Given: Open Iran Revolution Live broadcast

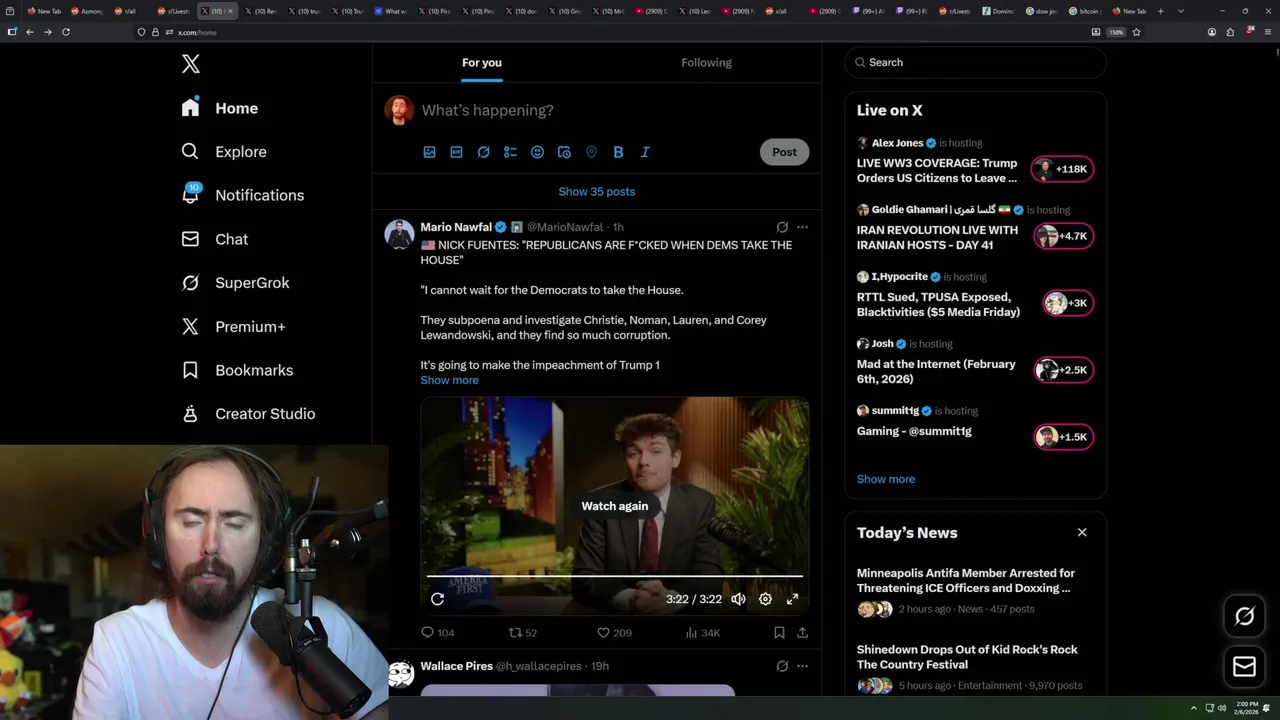Looking at the screenshot, I should (x=975, y=229).
